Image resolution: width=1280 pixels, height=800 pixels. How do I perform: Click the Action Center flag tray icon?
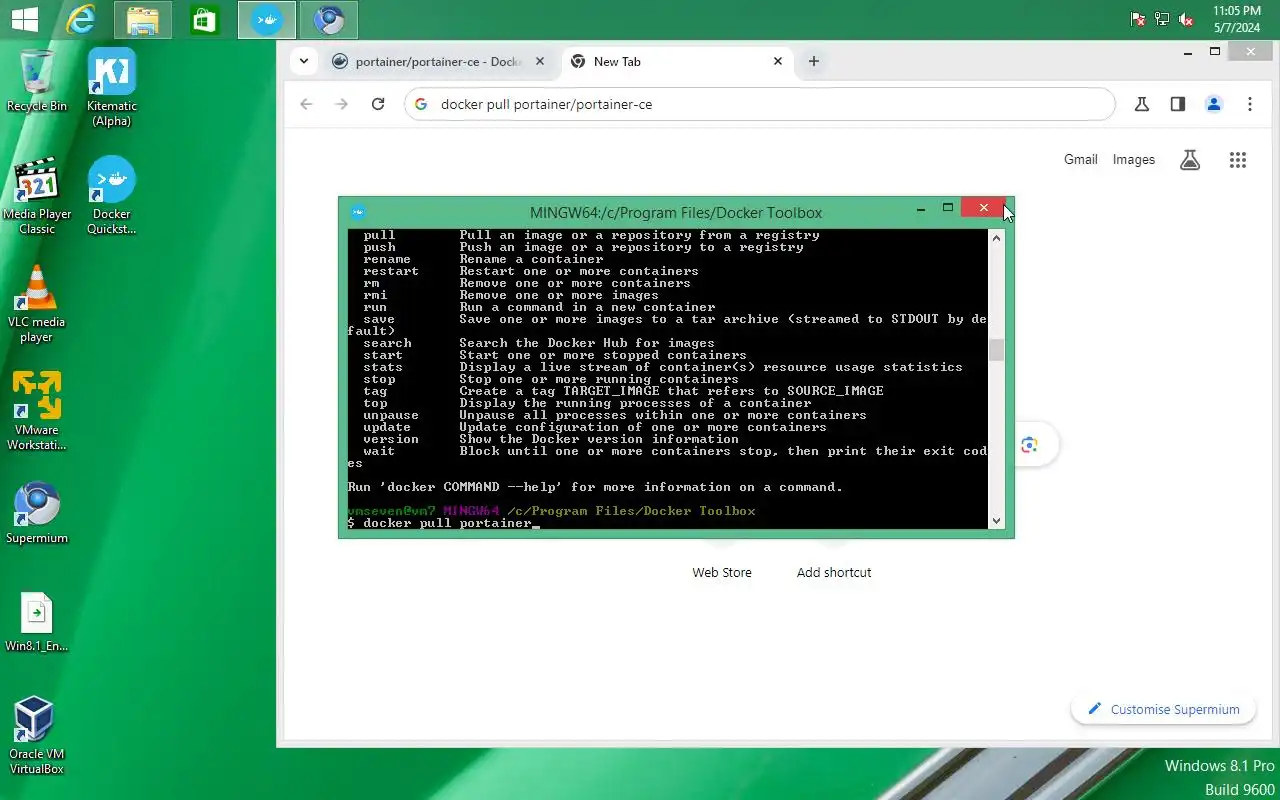pos(1138,19)
